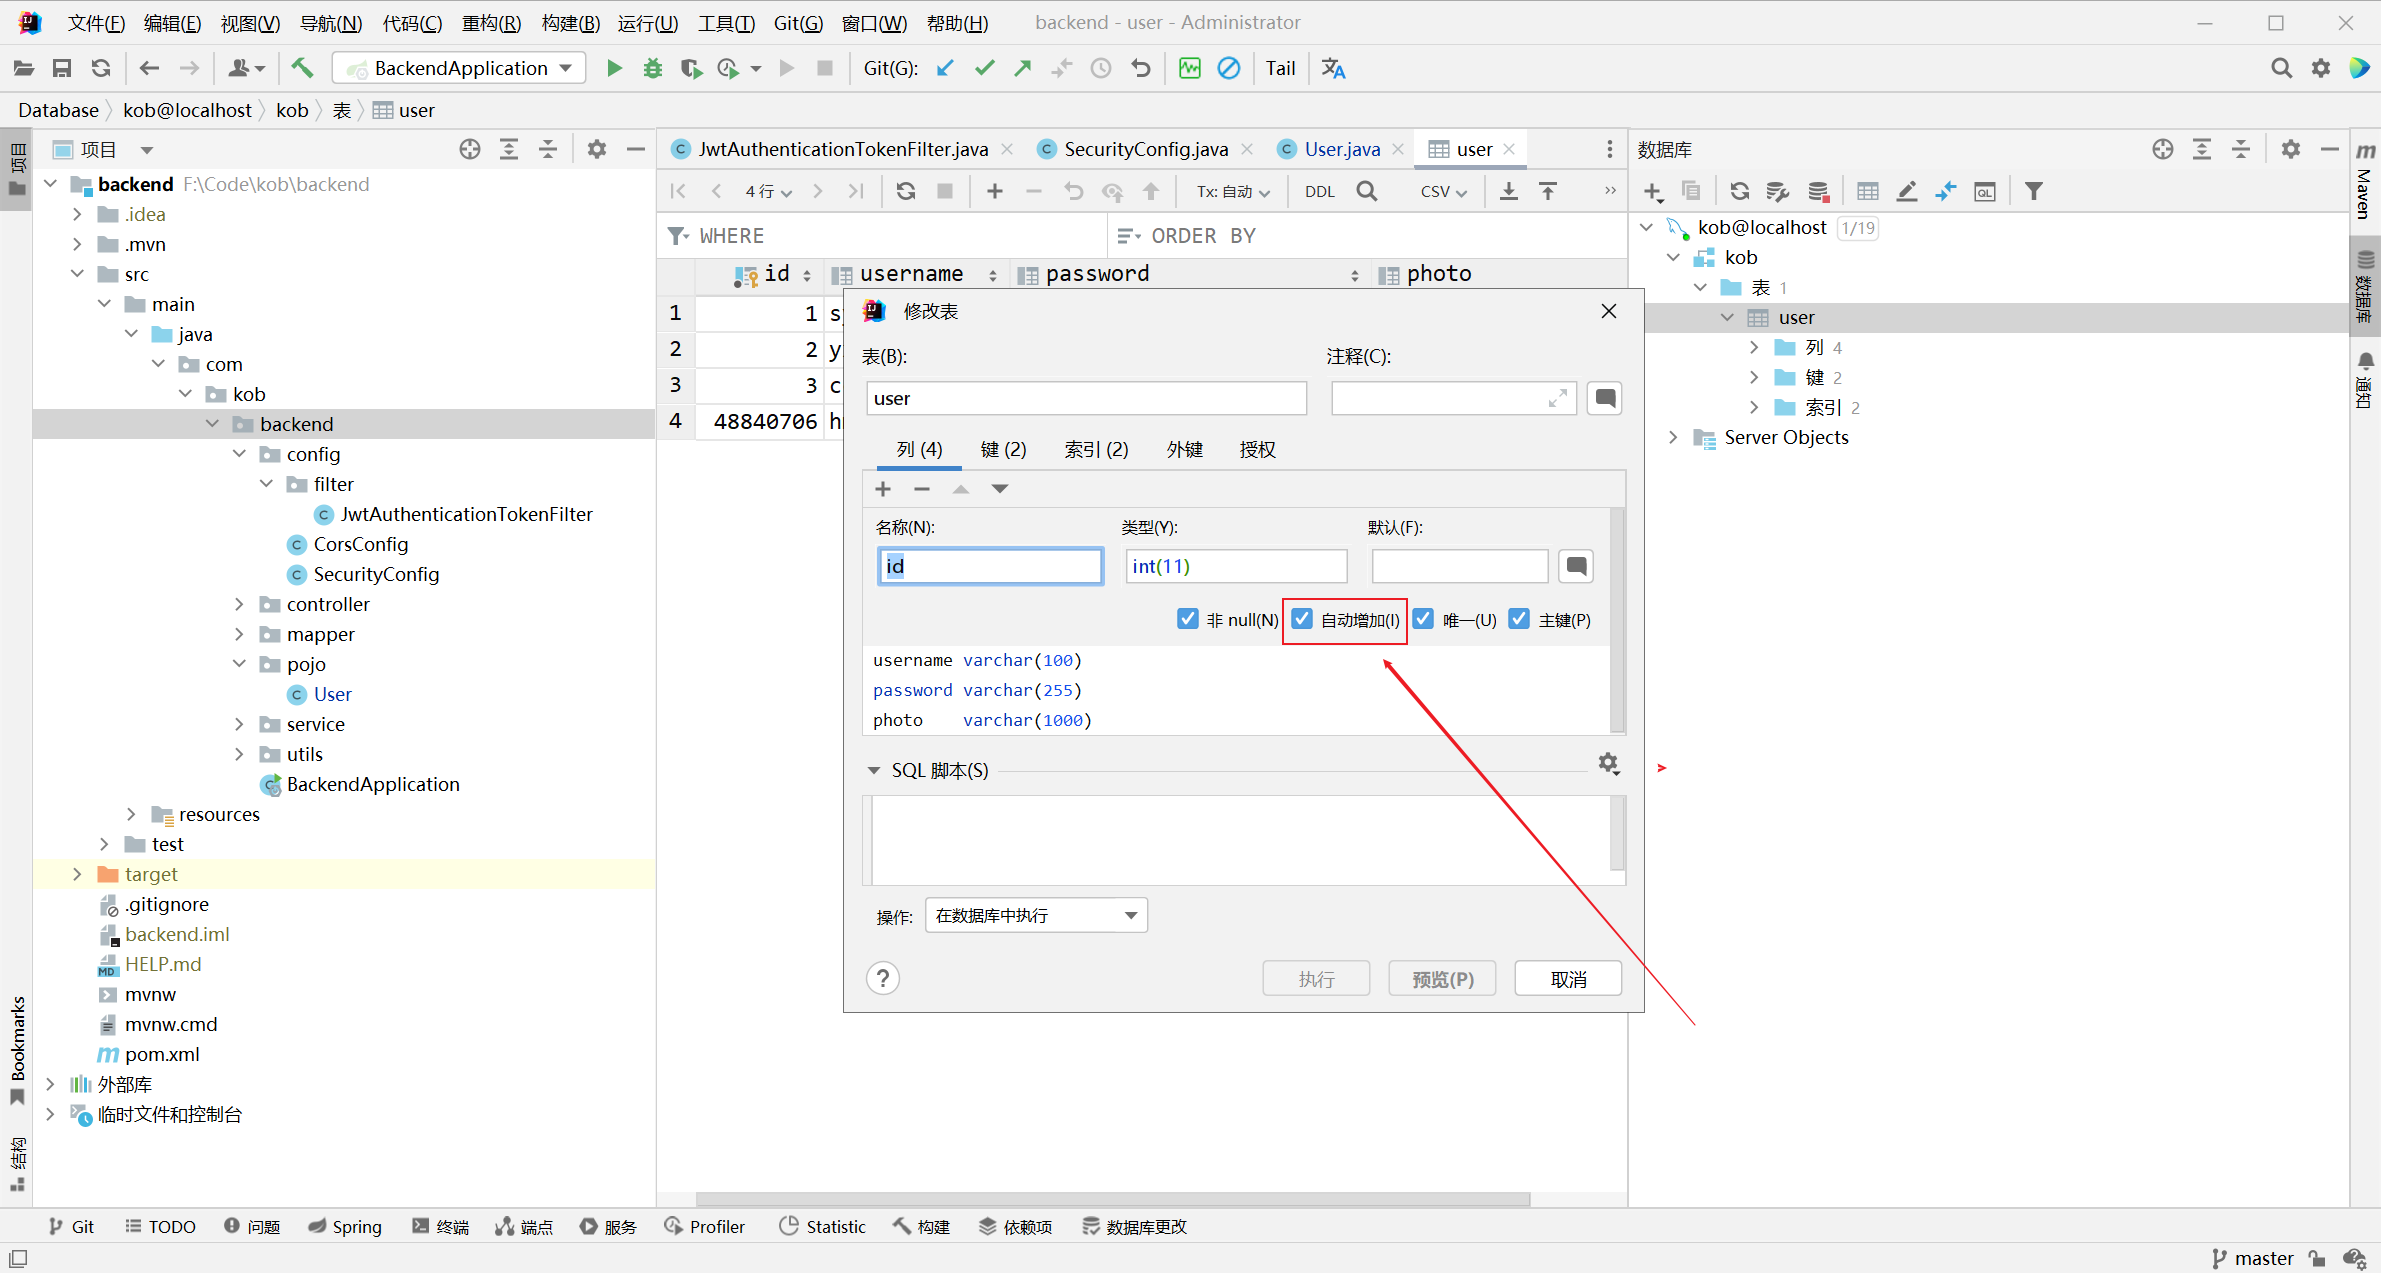The image size is (2381, 1273).
Task: Toggle the 主键(P) checkbox
Action: point(1519,619)
